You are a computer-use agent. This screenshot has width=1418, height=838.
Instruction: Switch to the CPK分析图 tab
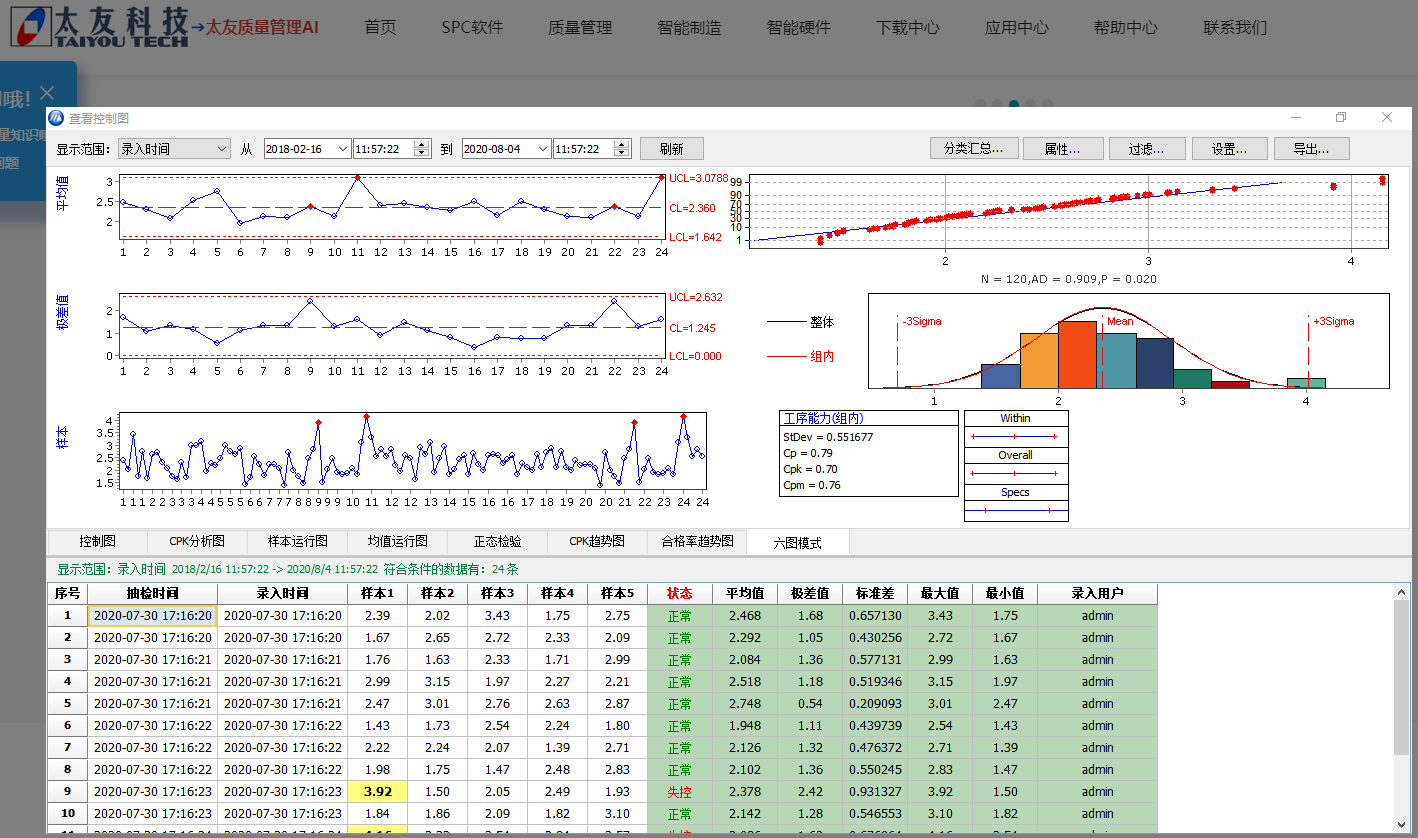click(197, 541)
